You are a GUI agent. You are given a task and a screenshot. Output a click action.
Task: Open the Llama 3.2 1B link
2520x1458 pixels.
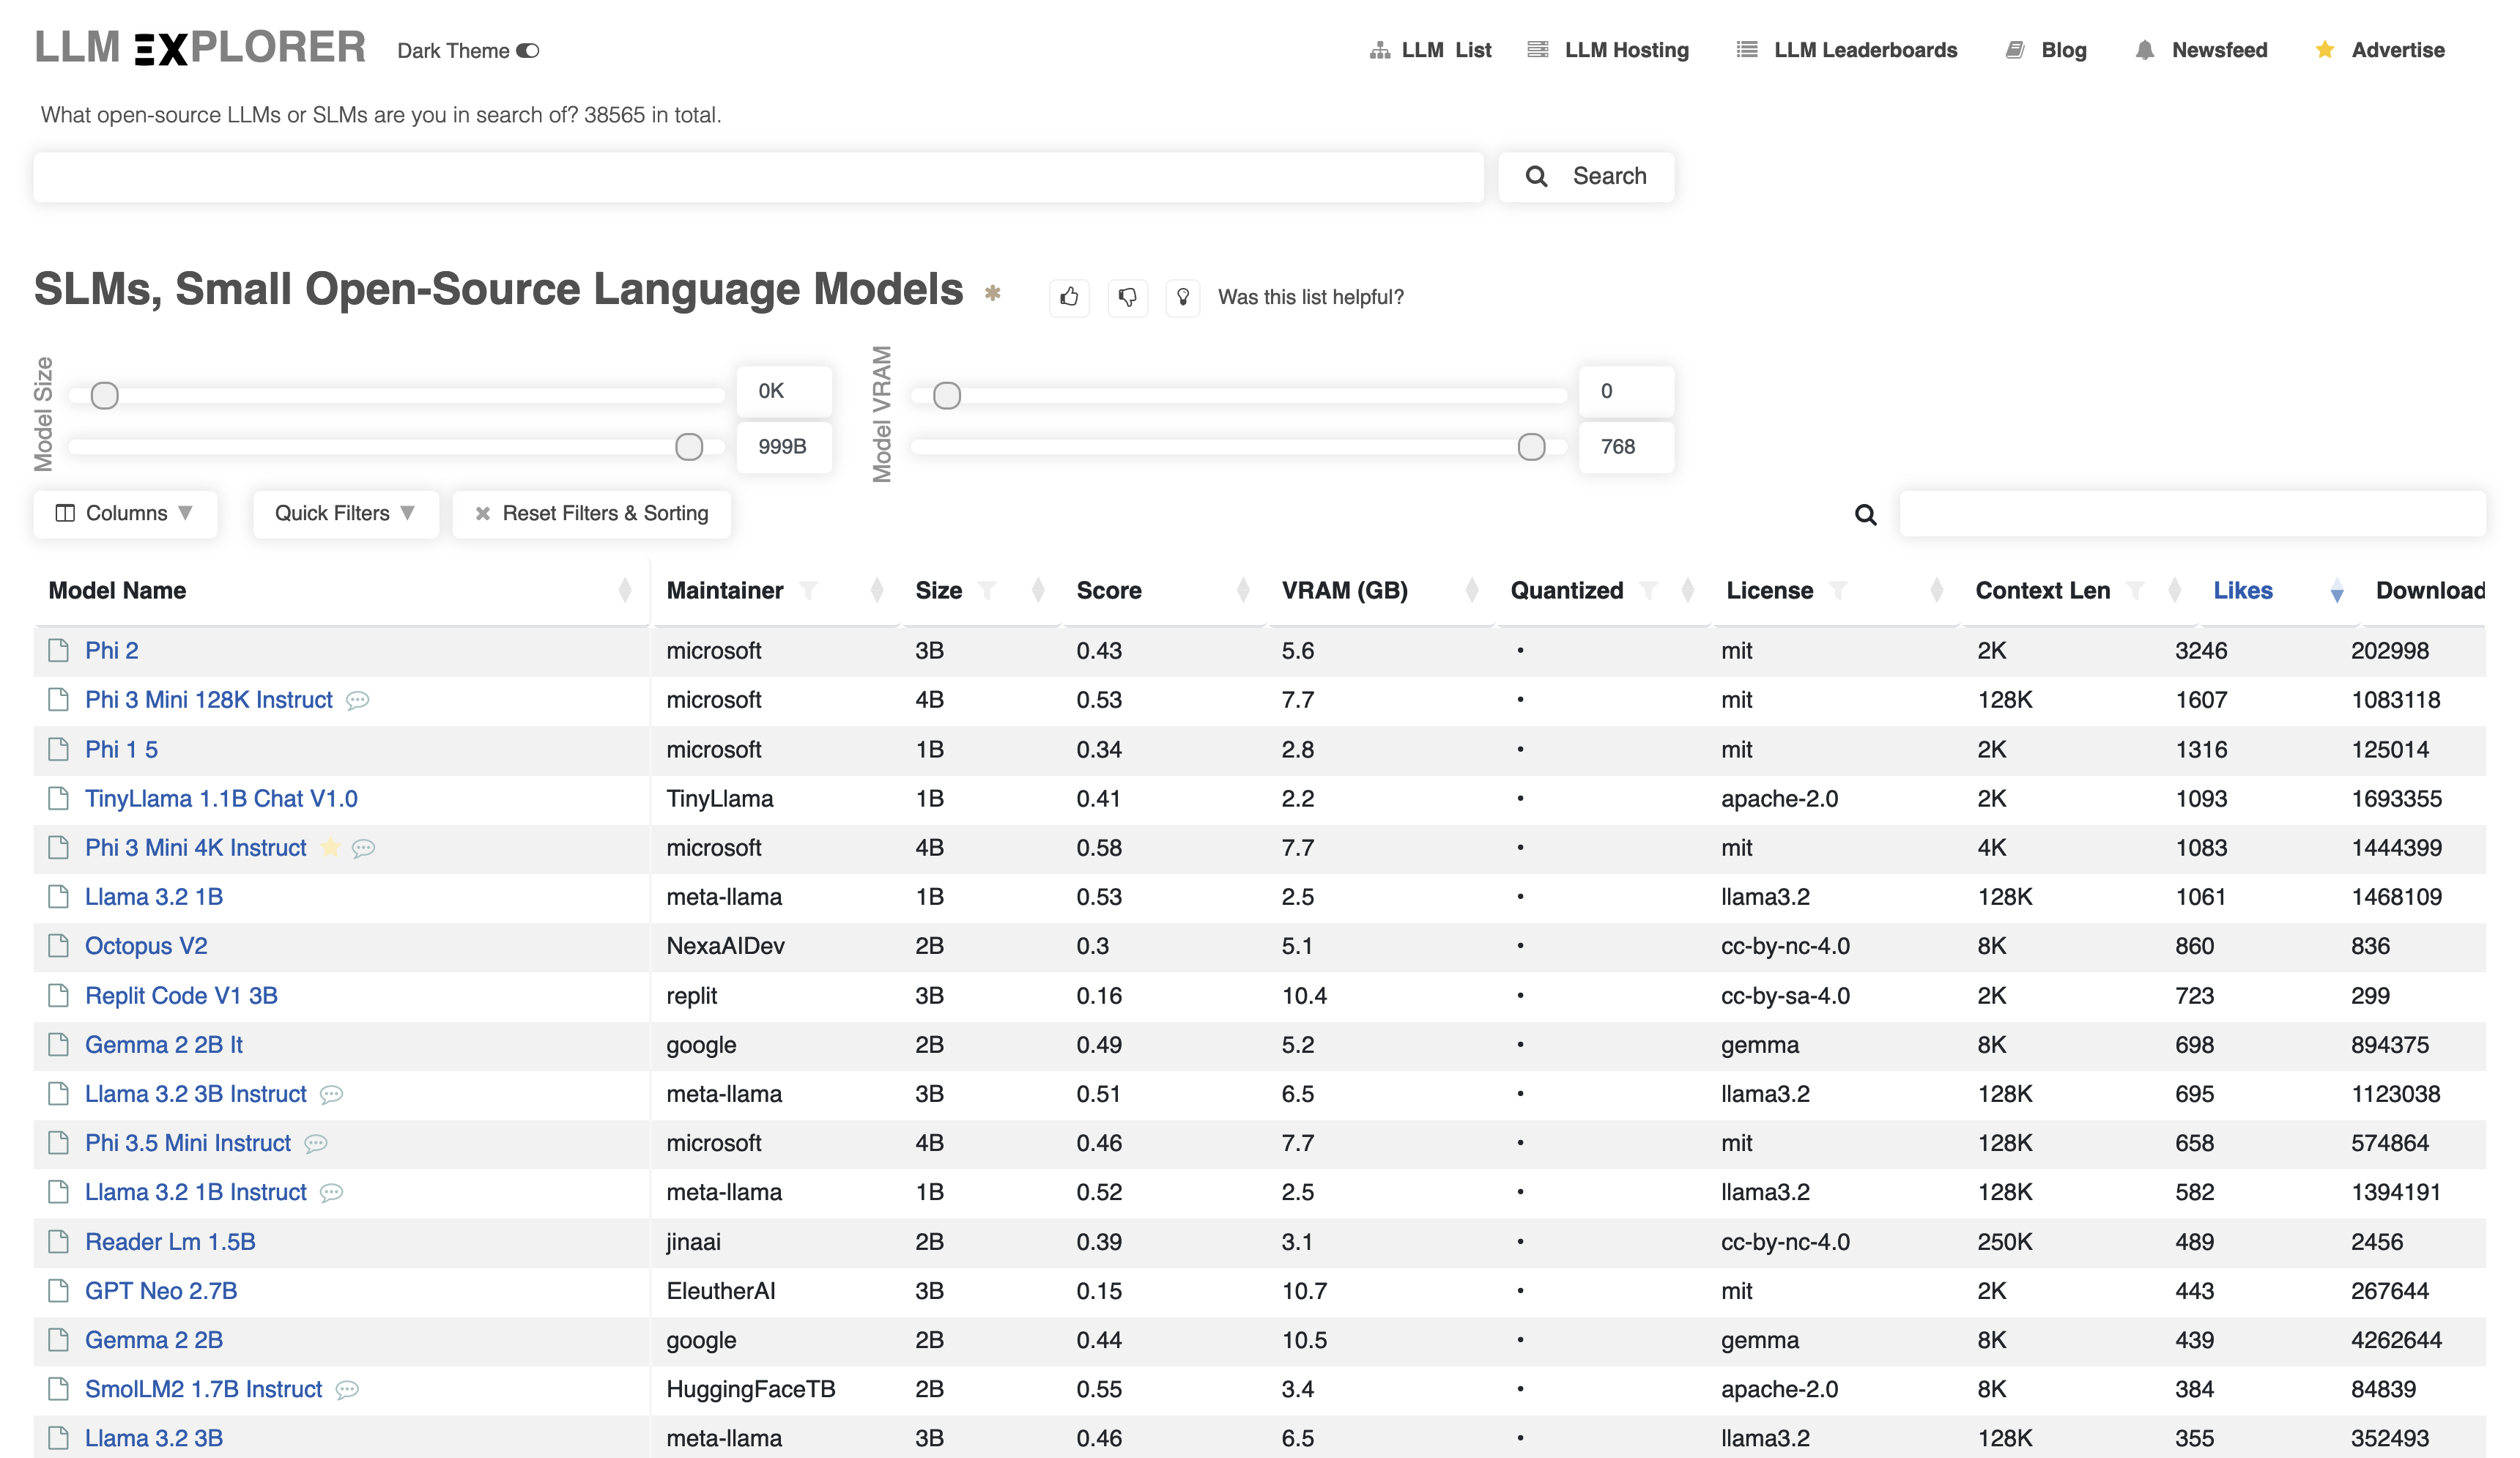coord(154,897)
